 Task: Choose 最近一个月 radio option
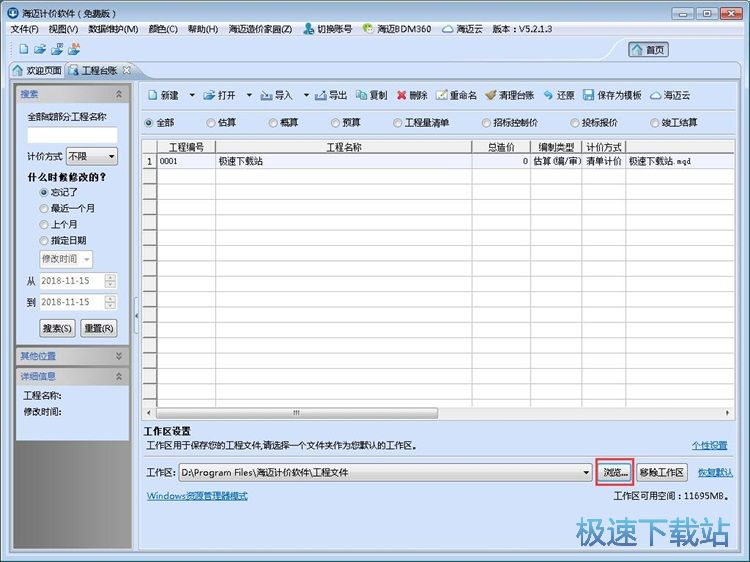pyautogui.click(x=44, y=209)
